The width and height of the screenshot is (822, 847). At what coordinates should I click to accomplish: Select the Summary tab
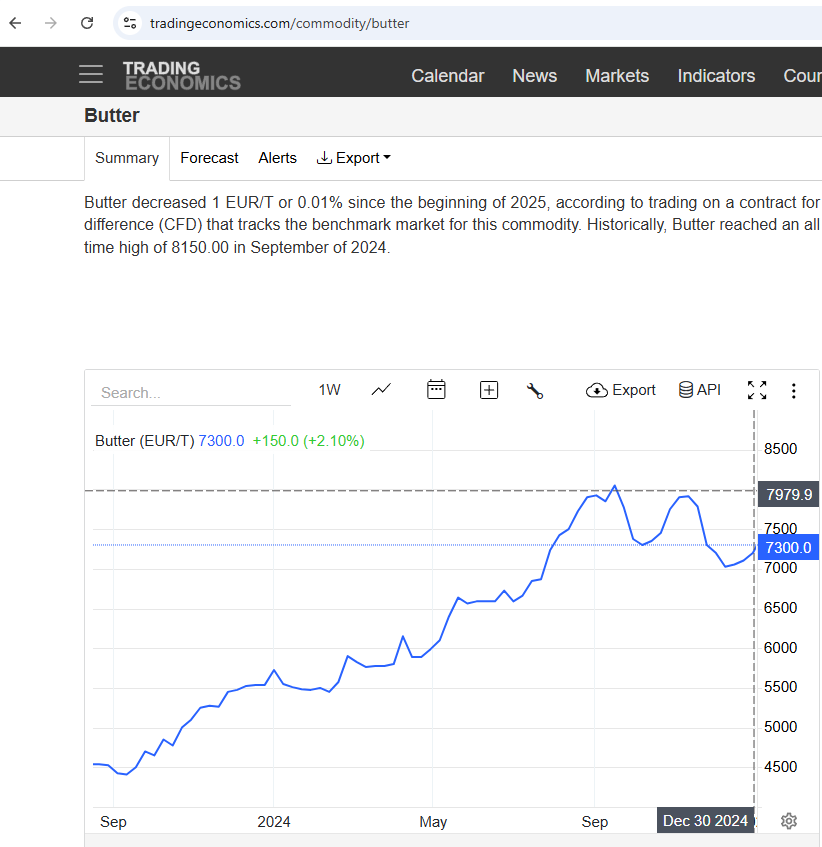pos(127,158)
